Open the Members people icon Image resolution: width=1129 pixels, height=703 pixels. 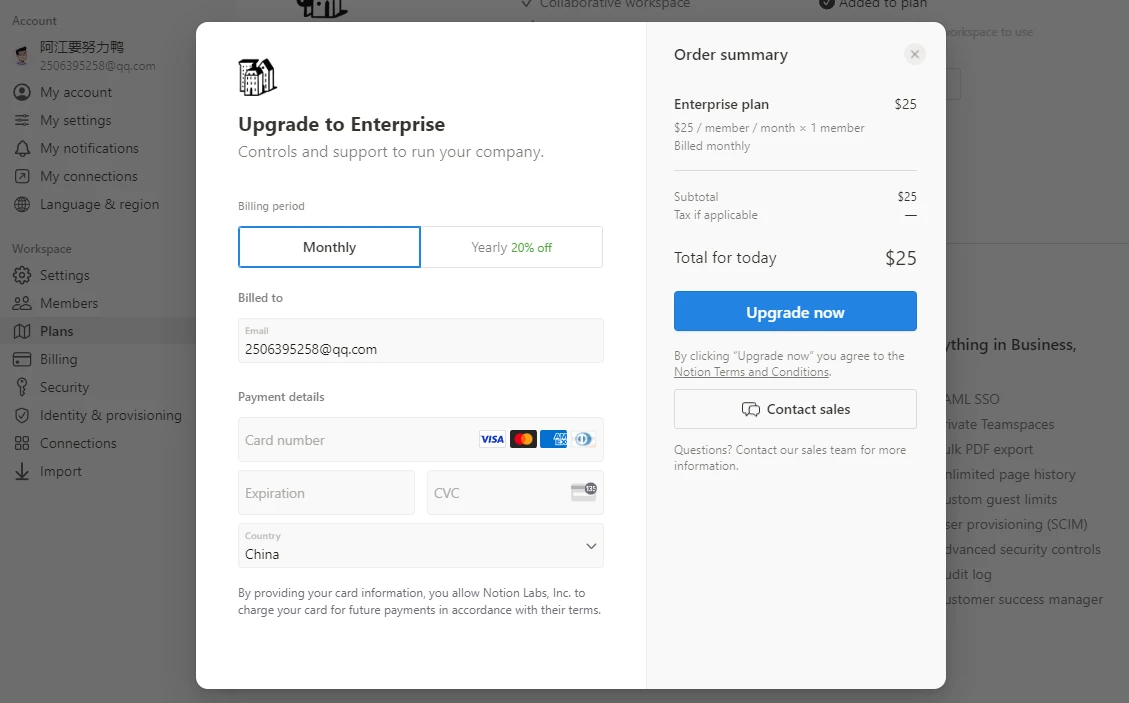click(x=22, y=303)
